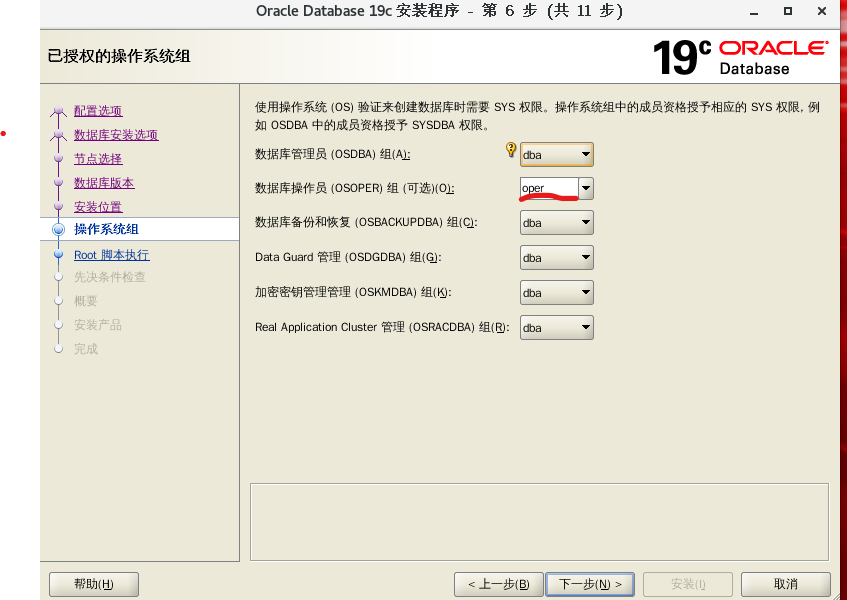Open the OSKMDBA group dropdown
The width and height of the screenshot is (847, 600).
tap(556, 293)
